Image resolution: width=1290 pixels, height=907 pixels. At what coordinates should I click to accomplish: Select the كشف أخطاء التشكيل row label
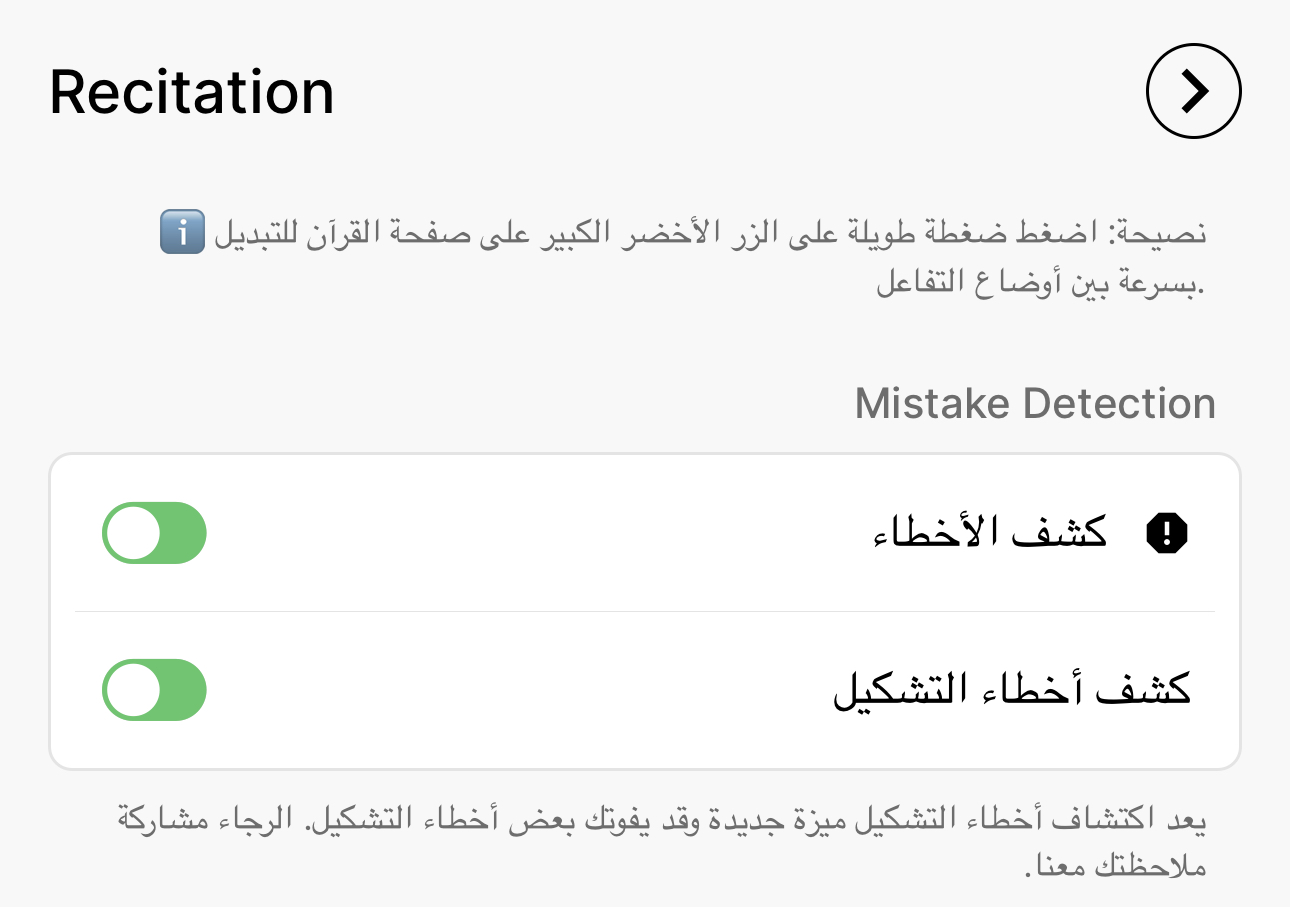(1012, 689)
